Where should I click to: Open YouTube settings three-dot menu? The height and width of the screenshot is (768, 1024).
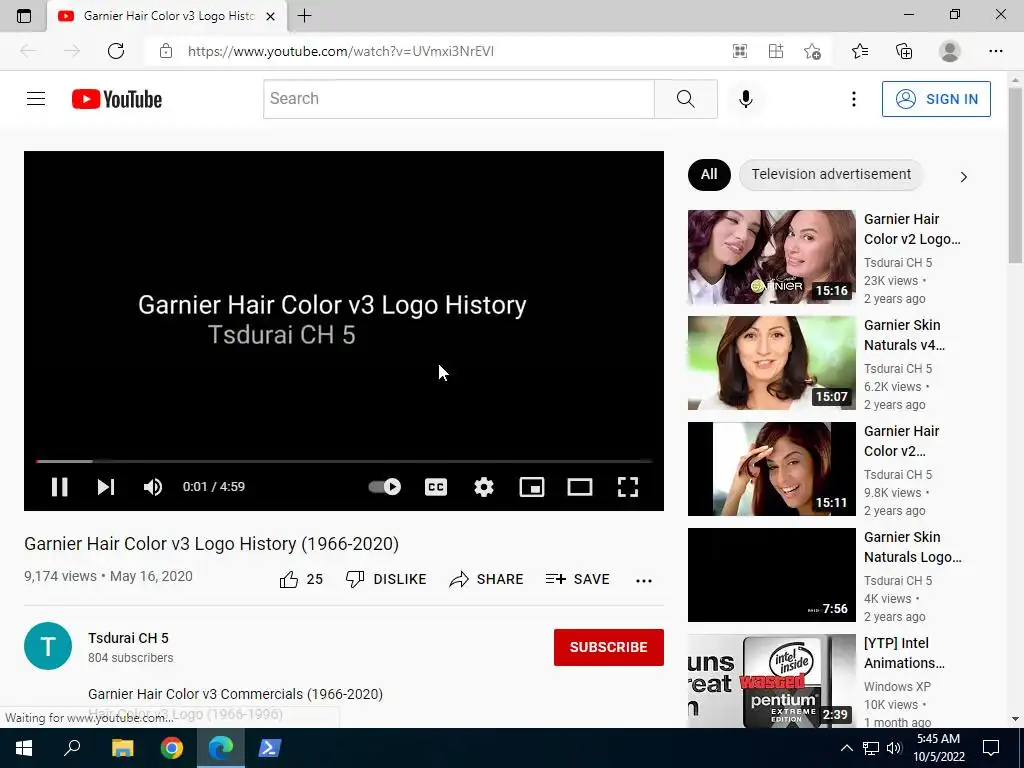[854, 99]
